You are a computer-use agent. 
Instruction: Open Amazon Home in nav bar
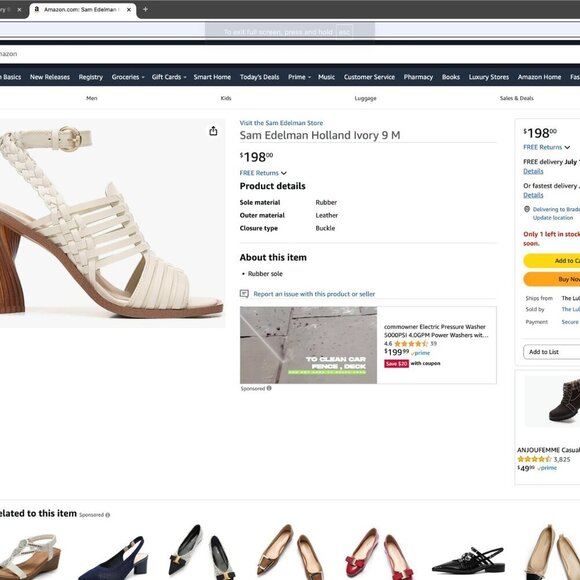(539, 77)
